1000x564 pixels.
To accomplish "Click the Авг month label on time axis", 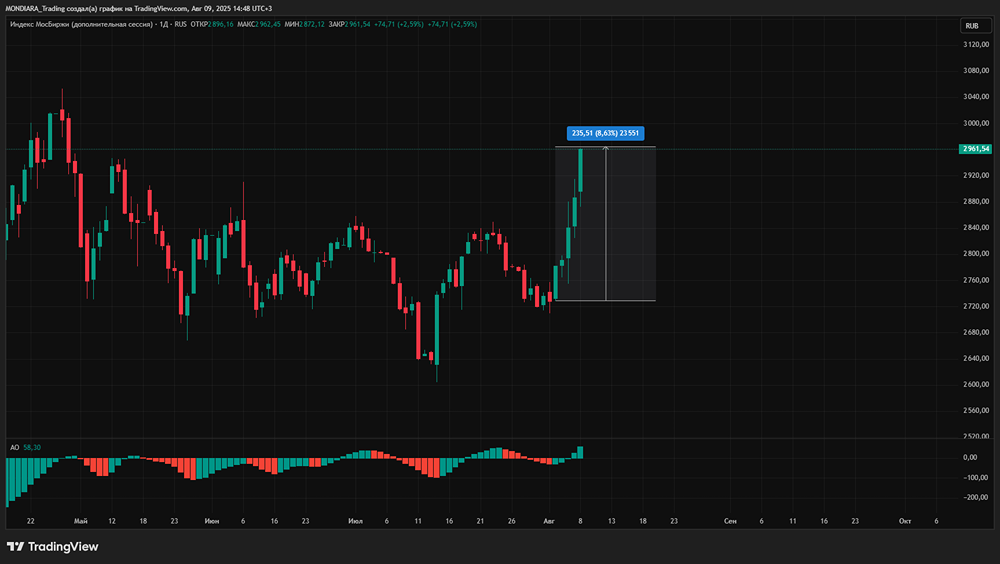I will (x=549, y=521).
